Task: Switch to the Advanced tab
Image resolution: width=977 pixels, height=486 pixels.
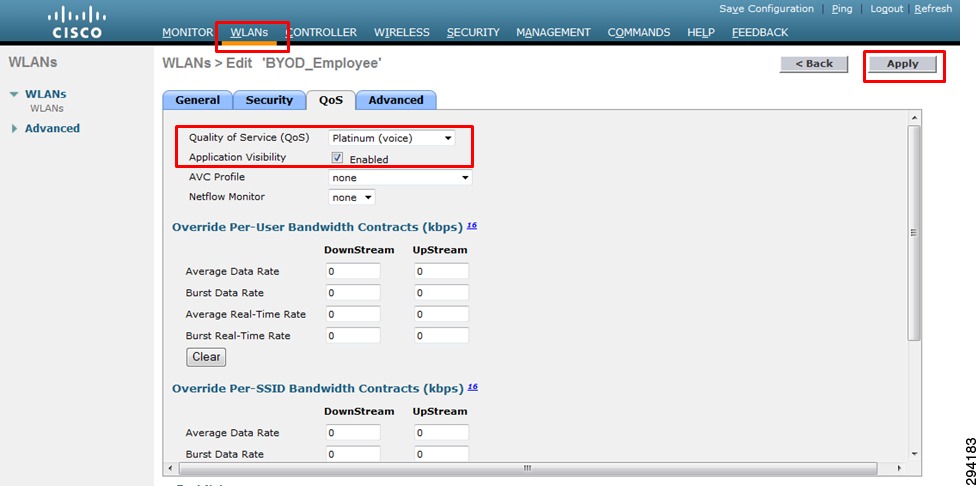Action: point(396,100)
